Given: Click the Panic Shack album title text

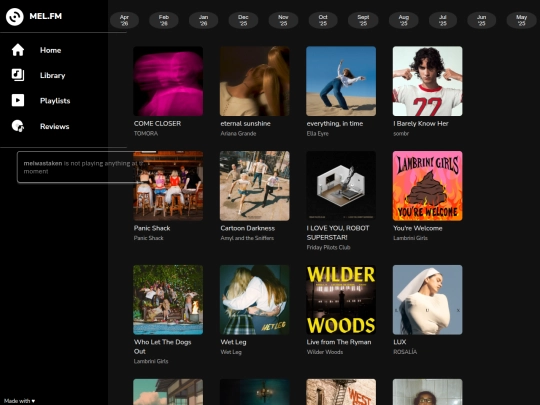Looking at the screenshot, I should 152,228.
